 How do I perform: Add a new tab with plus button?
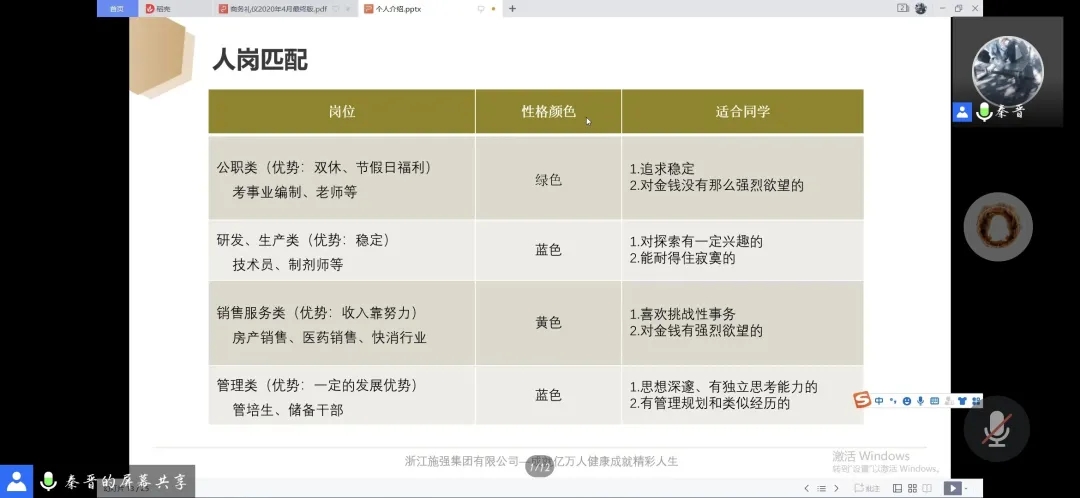(x=513, y=8)
